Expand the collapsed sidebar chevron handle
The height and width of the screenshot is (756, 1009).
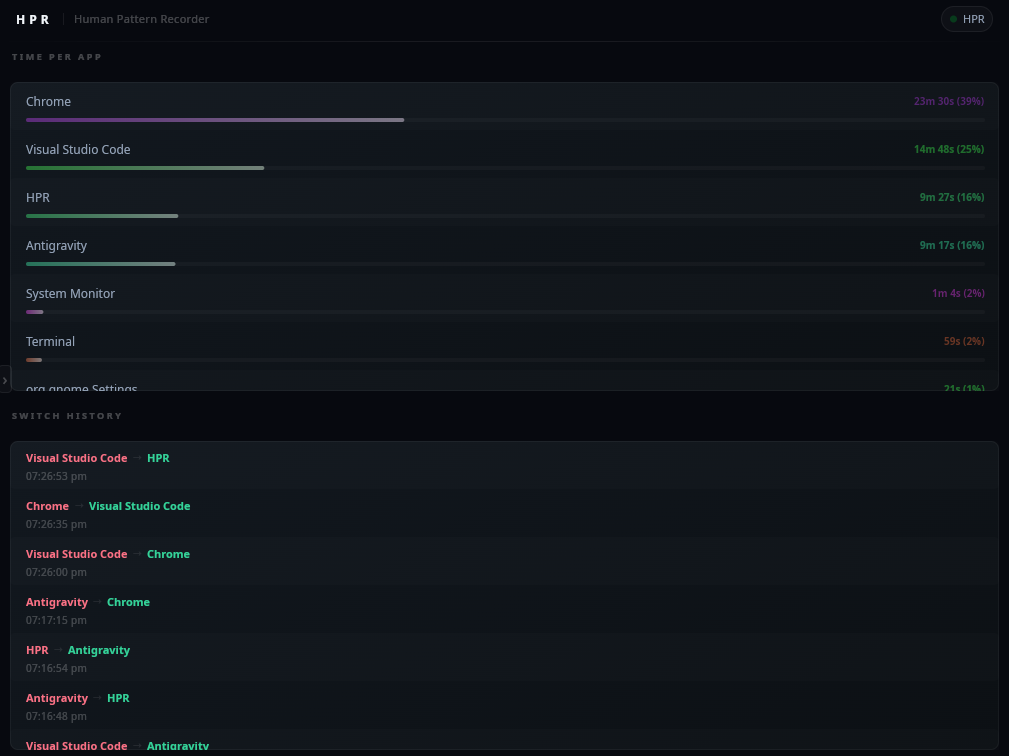pos(5,380)
